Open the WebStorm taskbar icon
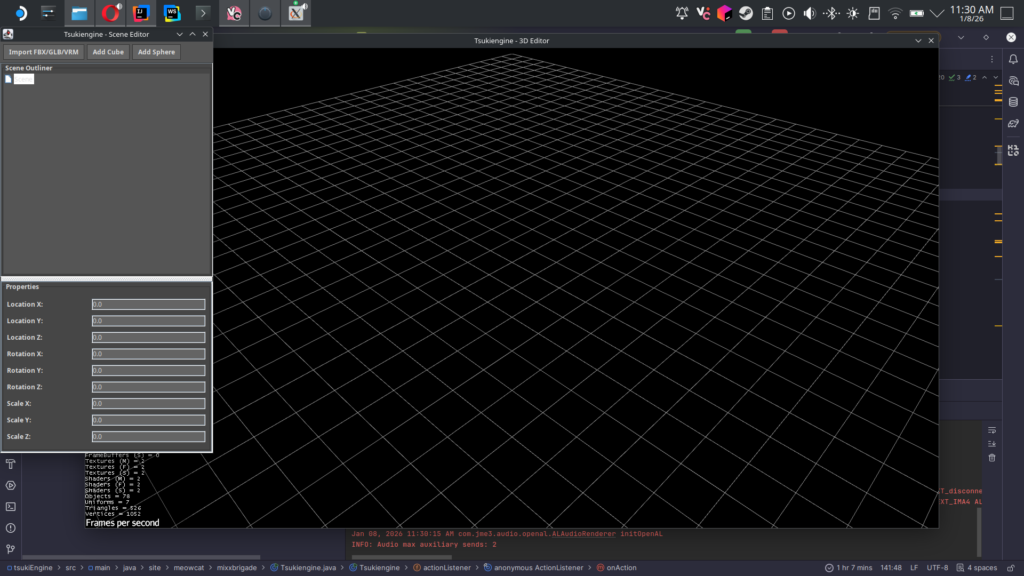 tap(172, 14)
